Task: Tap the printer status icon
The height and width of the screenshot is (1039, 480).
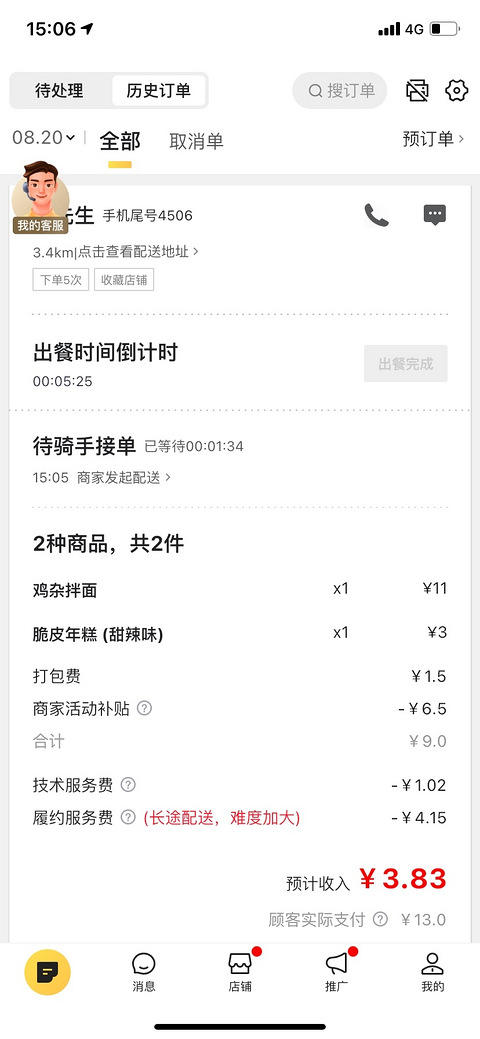Action: [417, 91]
